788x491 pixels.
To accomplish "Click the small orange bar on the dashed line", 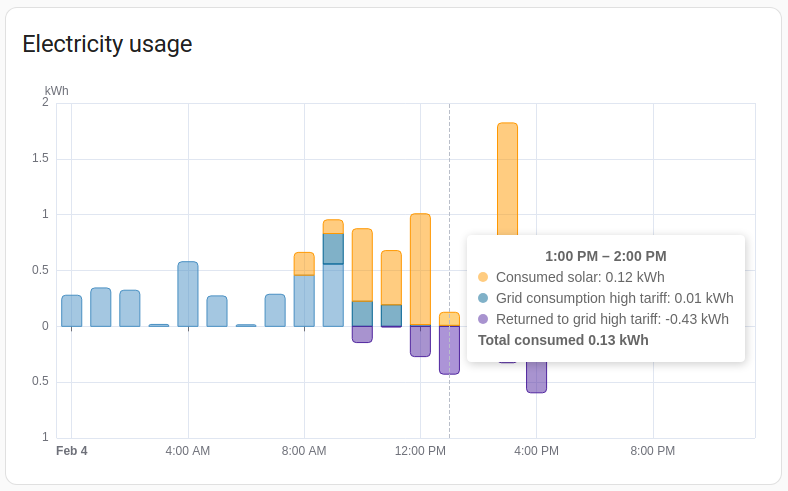I will click(449, 319).
